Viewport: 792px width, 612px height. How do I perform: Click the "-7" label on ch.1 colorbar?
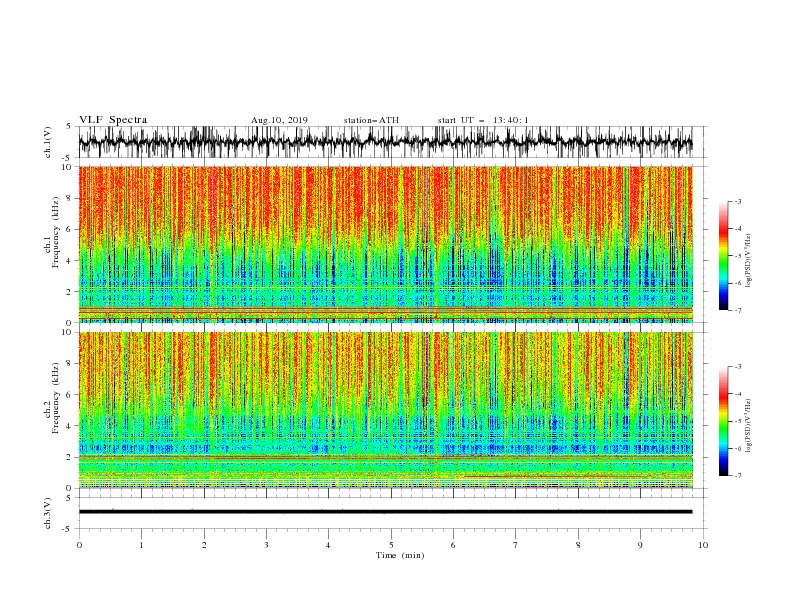click(738, 311)
